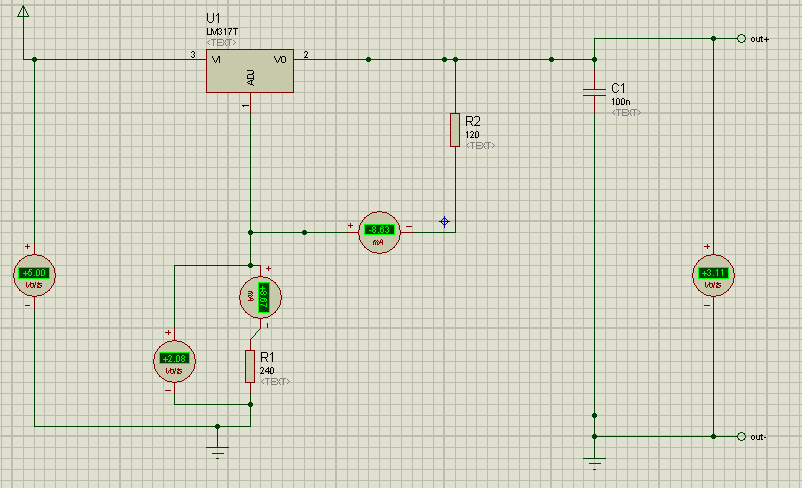Click the R2 120 ohm resistor symbol
Screen dimensions: 802x488
pos(455,130)
